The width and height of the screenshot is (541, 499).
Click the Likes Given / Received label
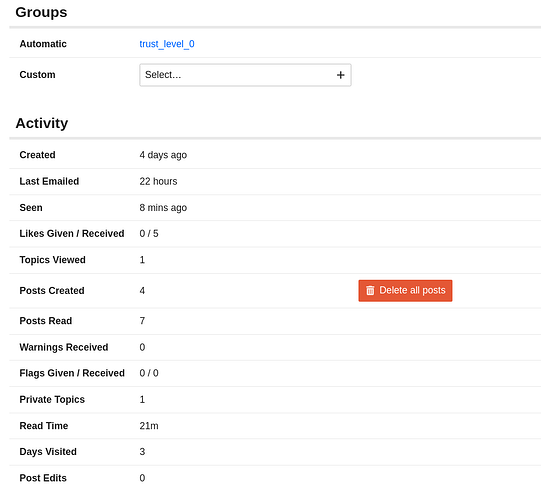tap(72, 234)
